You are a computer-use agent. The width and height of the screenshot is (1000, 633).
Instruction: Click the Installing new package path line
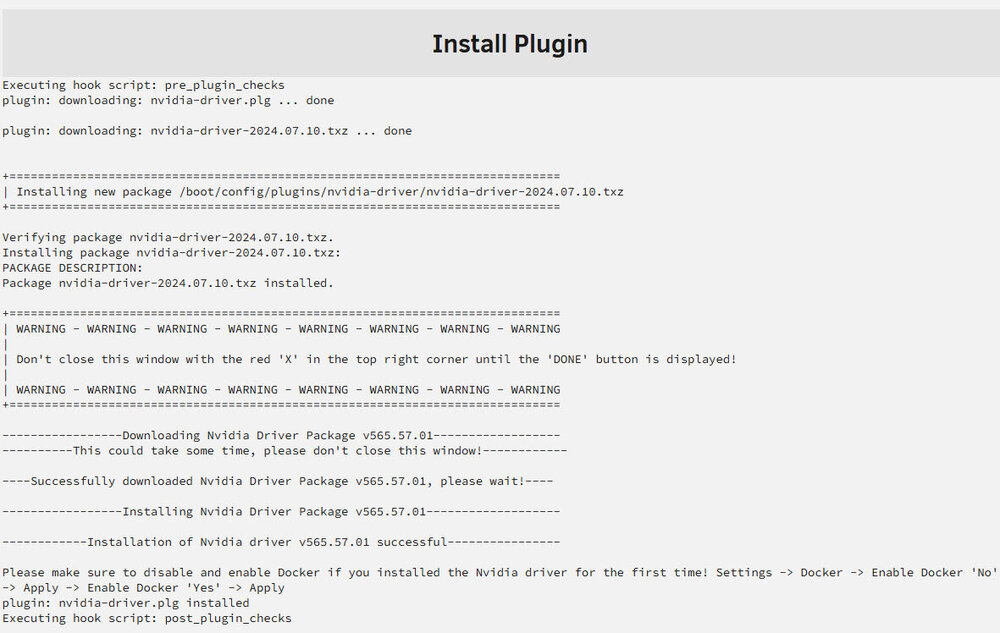313,192
